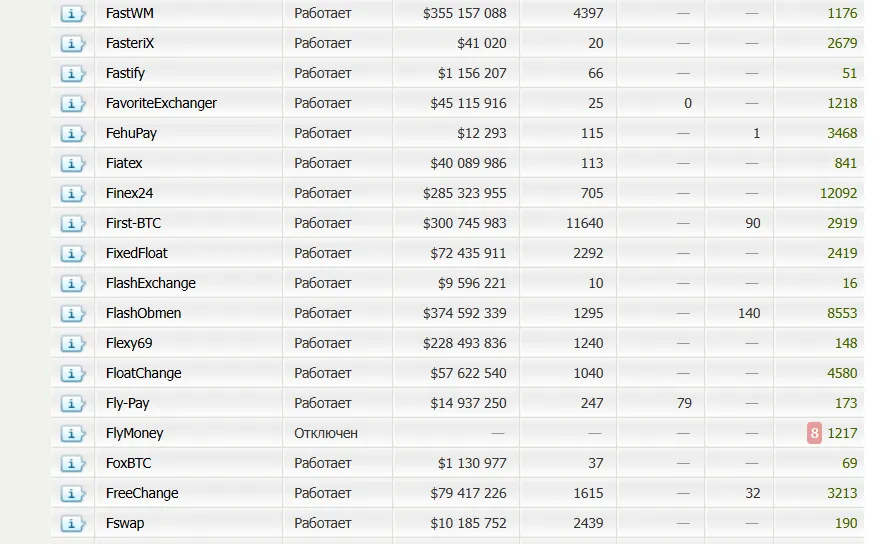Viewport: 893px width, 544px height.
Task: Click info icon beside FlashObmen
Action: (x=72, y=313)
